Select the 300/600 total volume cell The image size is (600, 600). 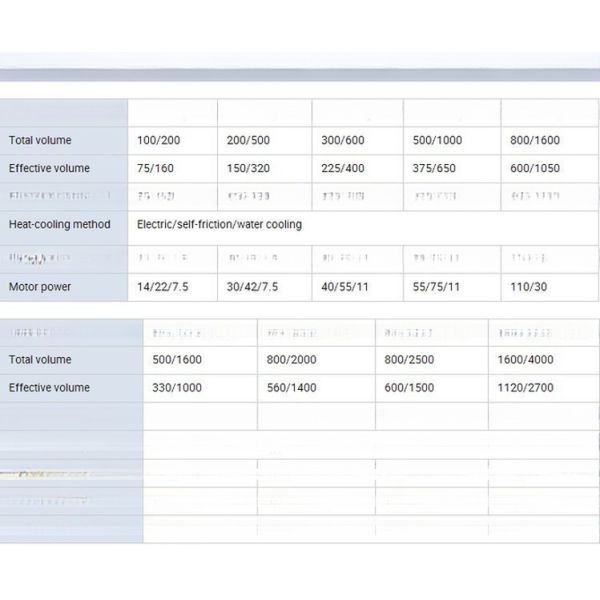click(x=343, y=141)
